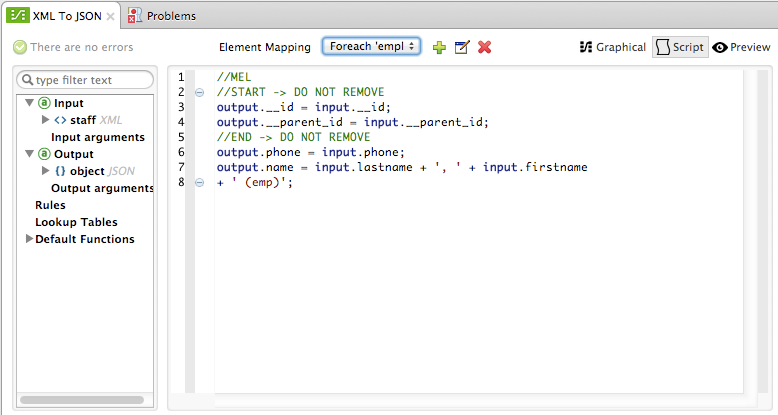Open the Foreach 'empl' element mapping dropdown

(371, 47)
